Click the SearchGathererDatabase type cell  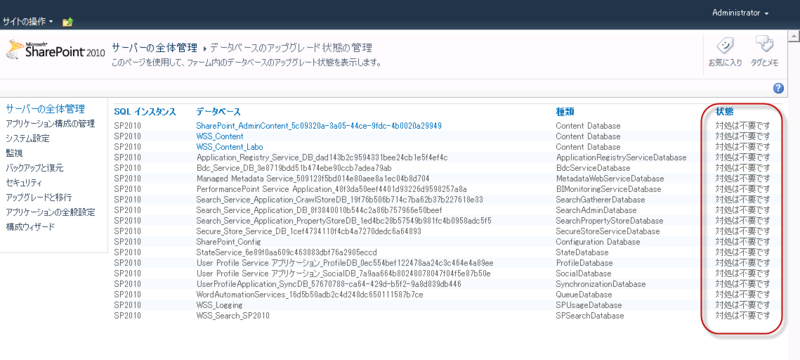click(601, 199)
